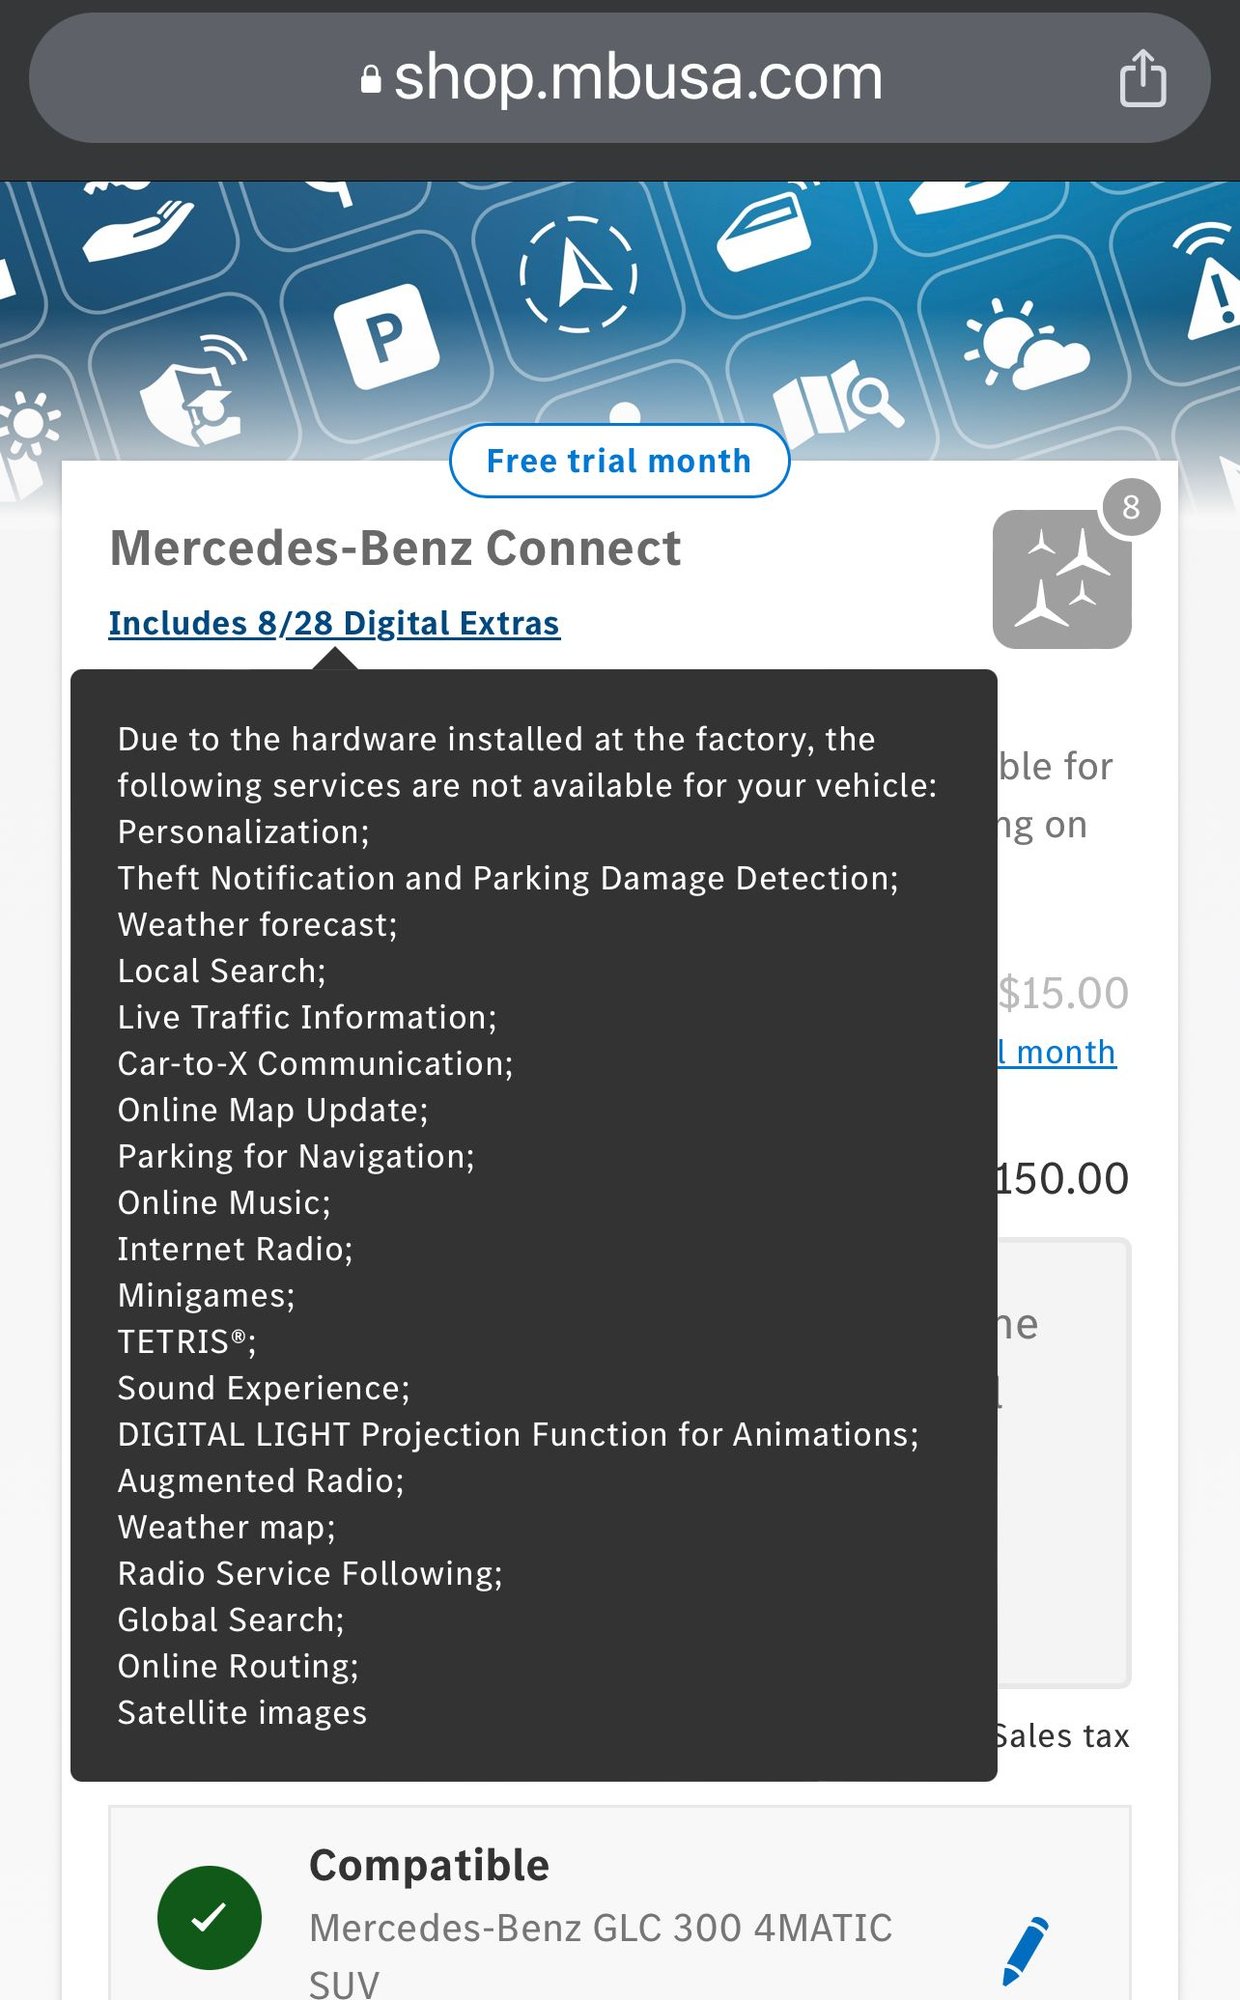Image resolution: width=1240 pixels, height=2000 pixels.
Task: Click the partially hidden "month" link
Action: point(1062,1052)
